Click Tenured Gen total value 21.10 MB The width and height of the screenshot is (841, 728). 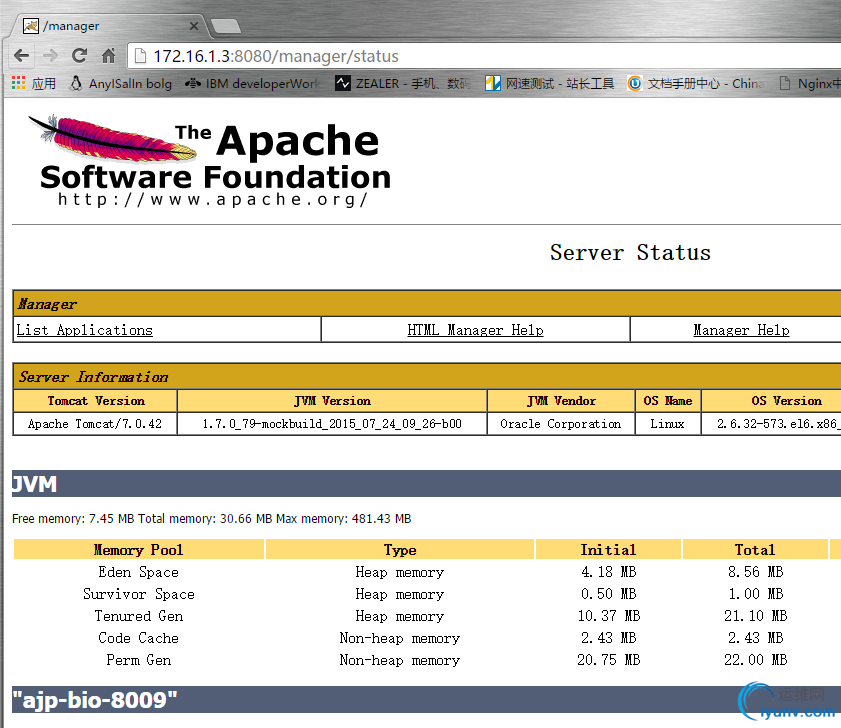tap(755, 616)
